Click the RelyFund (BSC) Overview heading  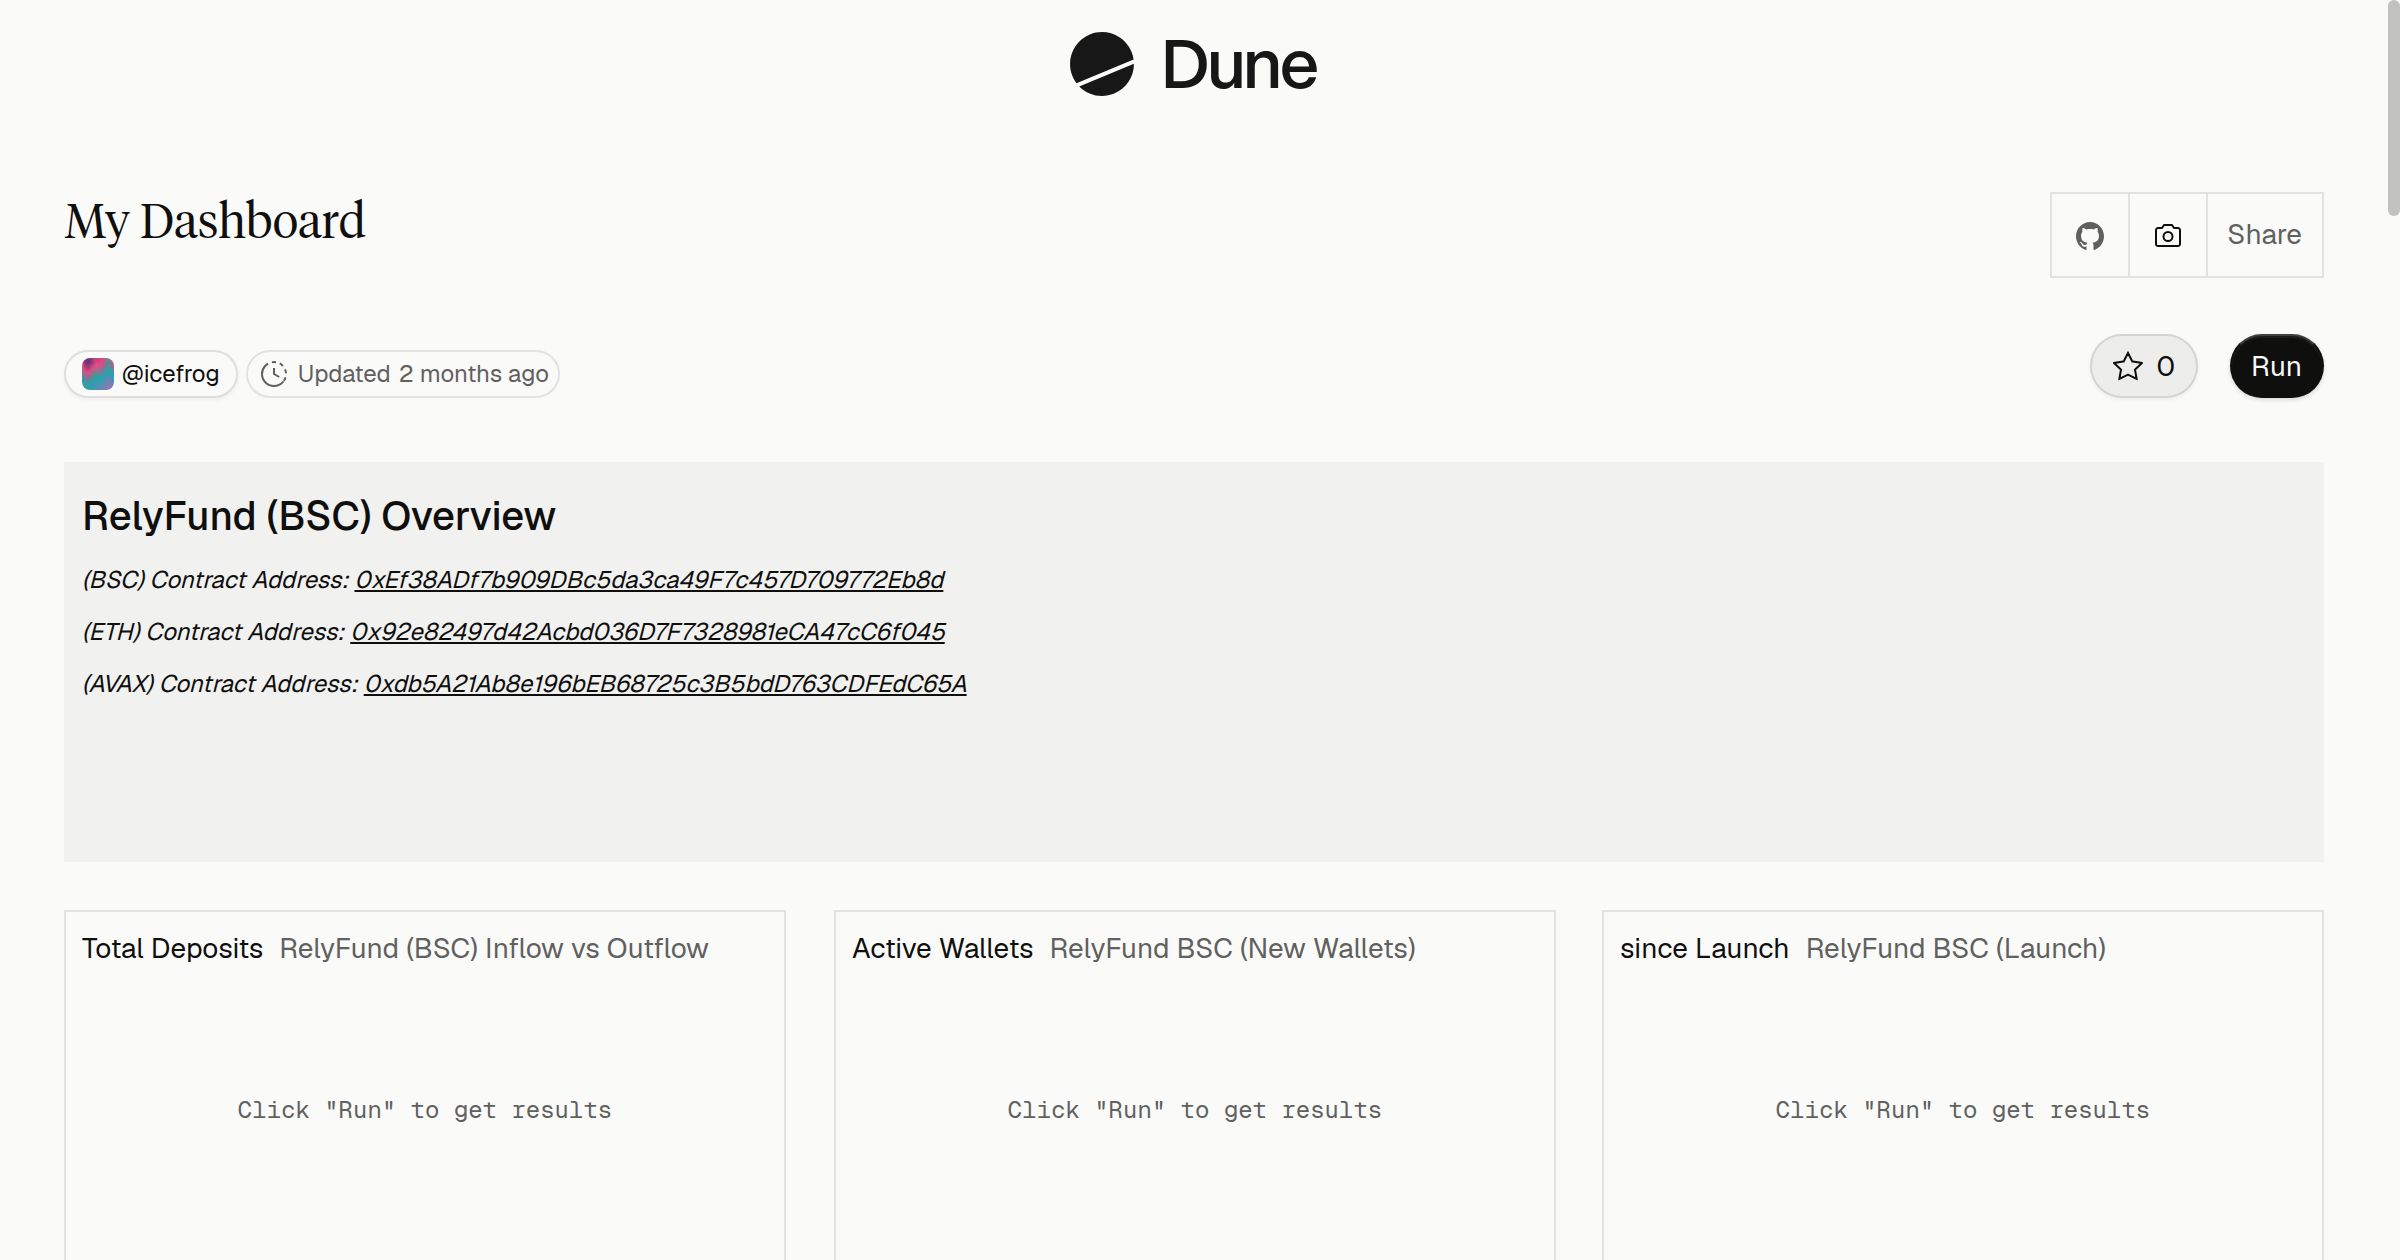319,516
